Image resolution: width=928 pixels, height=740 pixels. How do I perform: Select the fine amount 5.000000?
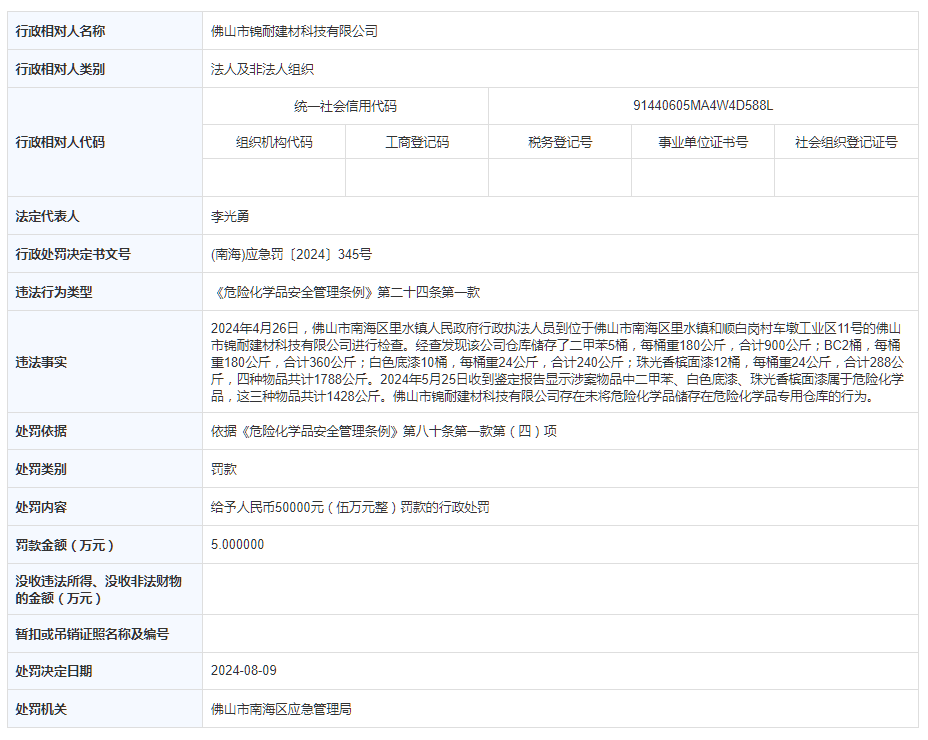coord(237,545)
